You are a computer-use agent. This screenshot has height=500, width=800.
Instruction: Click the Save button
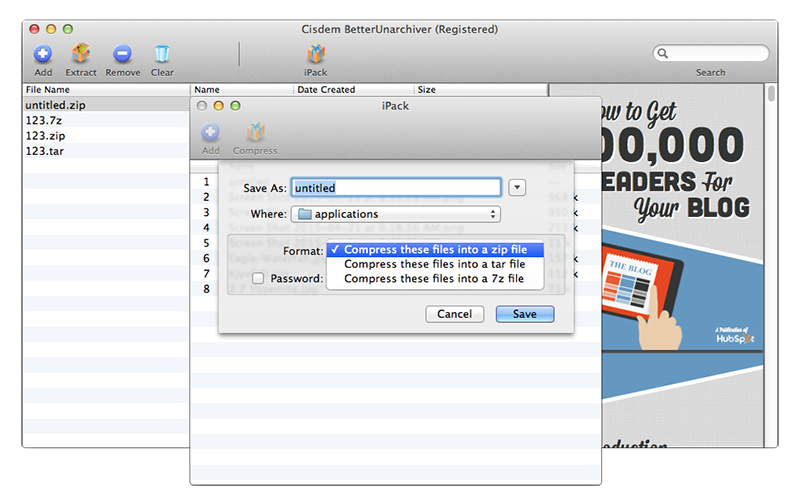524,314
